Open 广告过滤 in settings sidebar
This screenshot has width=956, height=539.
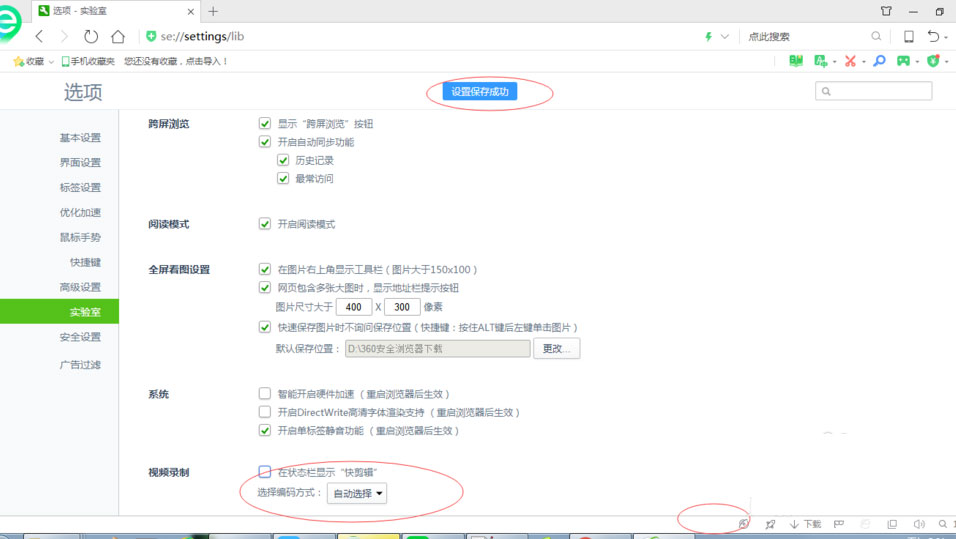(80, 365)
